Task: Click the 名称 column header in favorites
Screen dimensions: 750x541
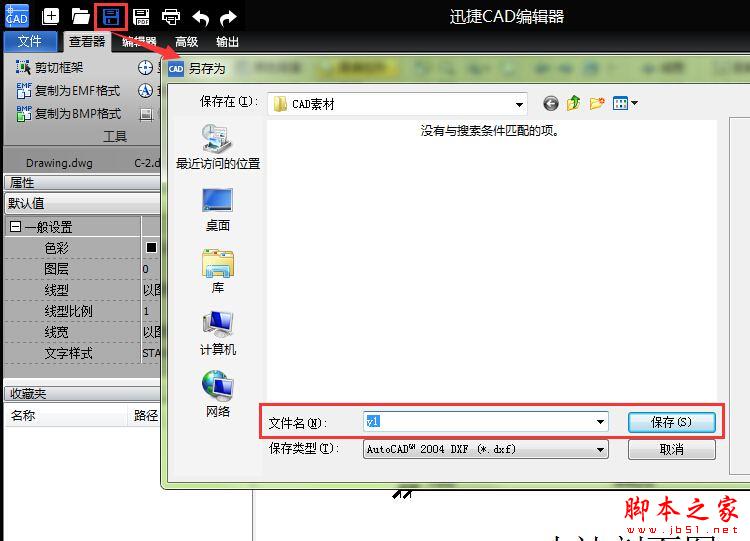Action: click(x=66, y=415)
